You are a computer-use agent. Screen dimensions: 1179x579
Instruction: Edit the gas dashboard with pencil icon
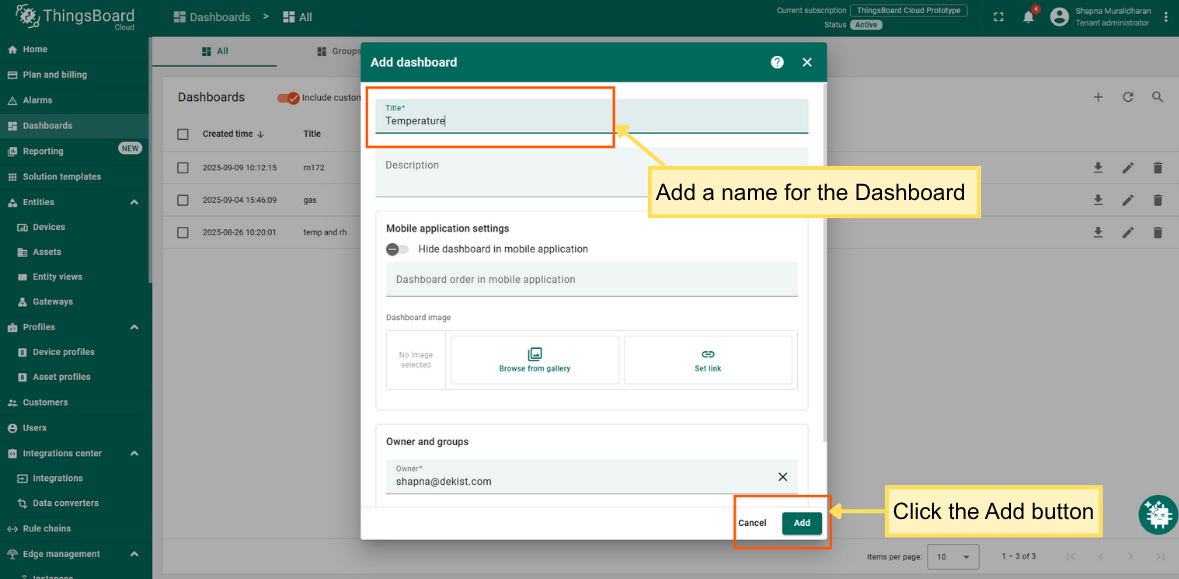[1128, 200]
